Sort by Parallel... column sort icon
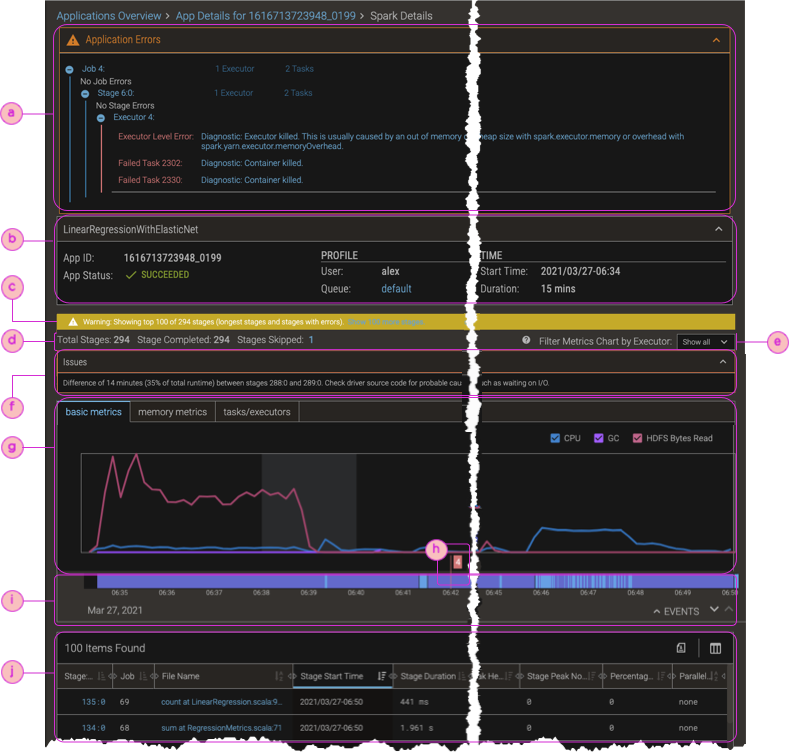Viewport: 789px width, 752px height. click(715, 676)
